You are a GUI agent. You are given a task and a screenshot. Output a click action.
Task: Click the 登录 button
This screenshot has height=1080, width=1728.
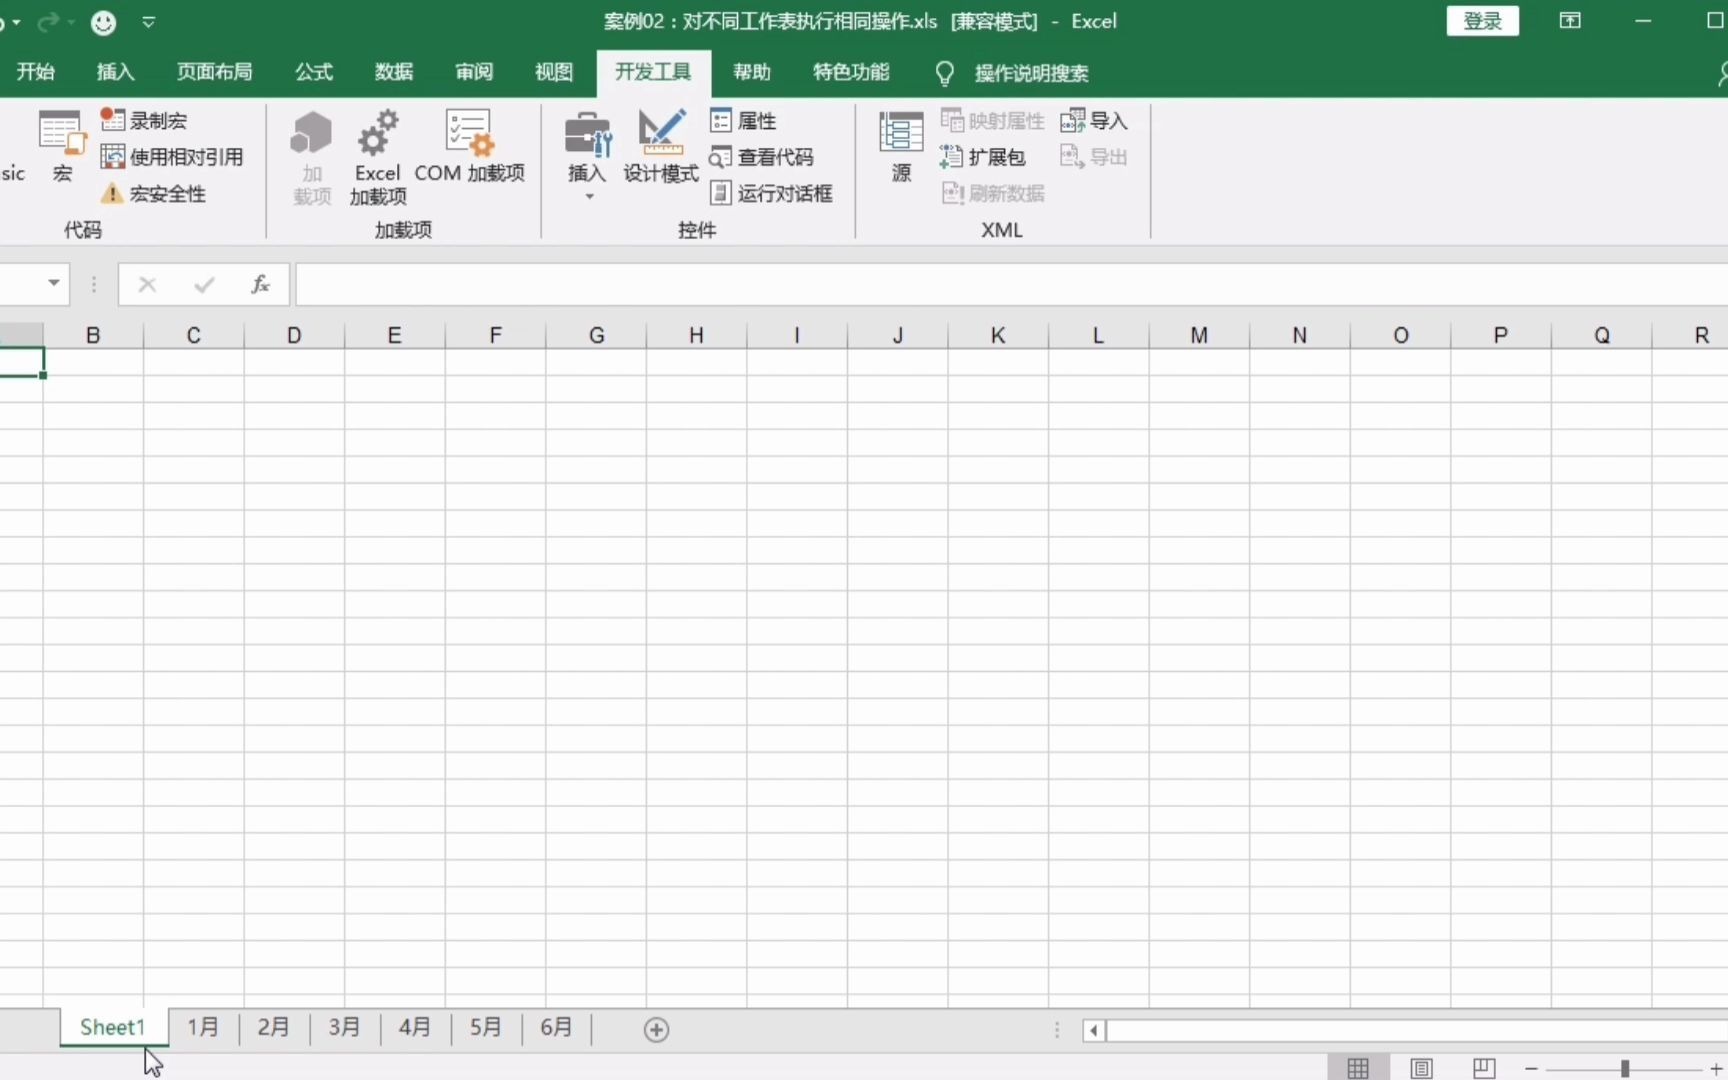tap(1482, 20)
